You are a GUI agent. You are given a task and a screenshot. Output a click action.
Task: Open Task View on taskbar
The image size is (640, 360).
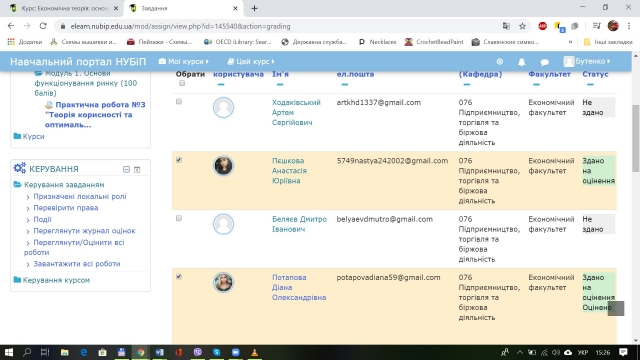pyautogui.click(x=45, y=352)
